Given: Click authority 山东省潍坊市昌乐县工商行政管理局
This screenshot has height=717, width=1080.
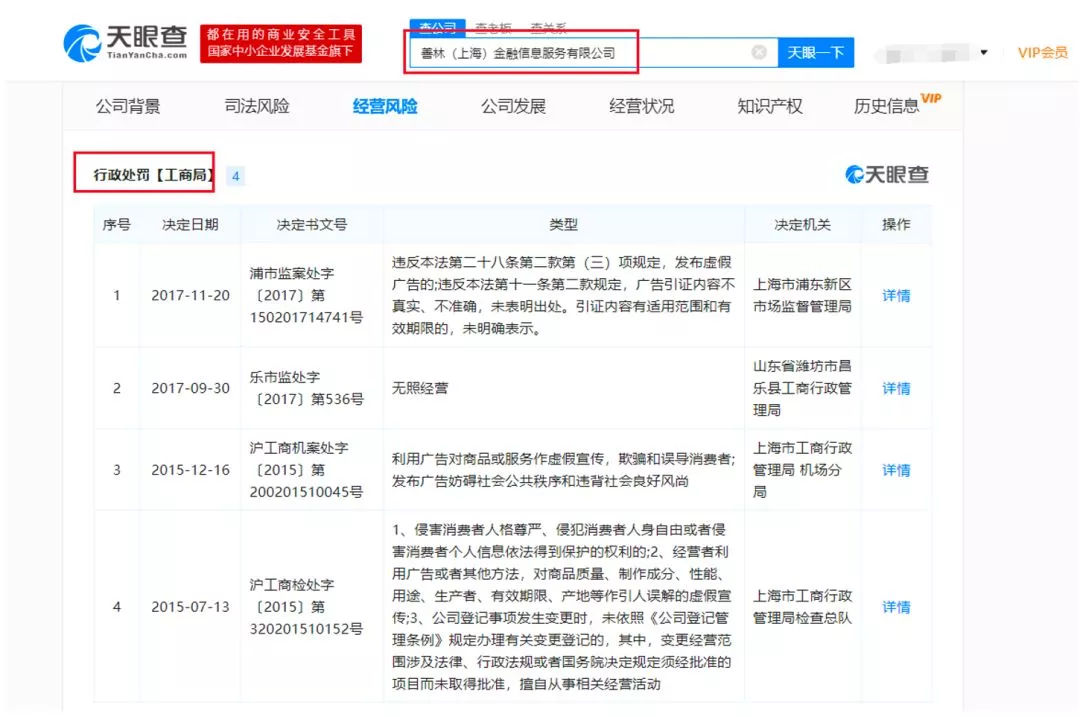Looking at the screenshot, I should [802, 388].
